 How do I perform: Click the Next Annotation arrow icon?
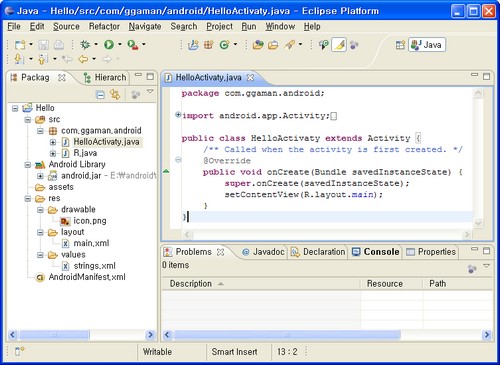pos(18,59)
